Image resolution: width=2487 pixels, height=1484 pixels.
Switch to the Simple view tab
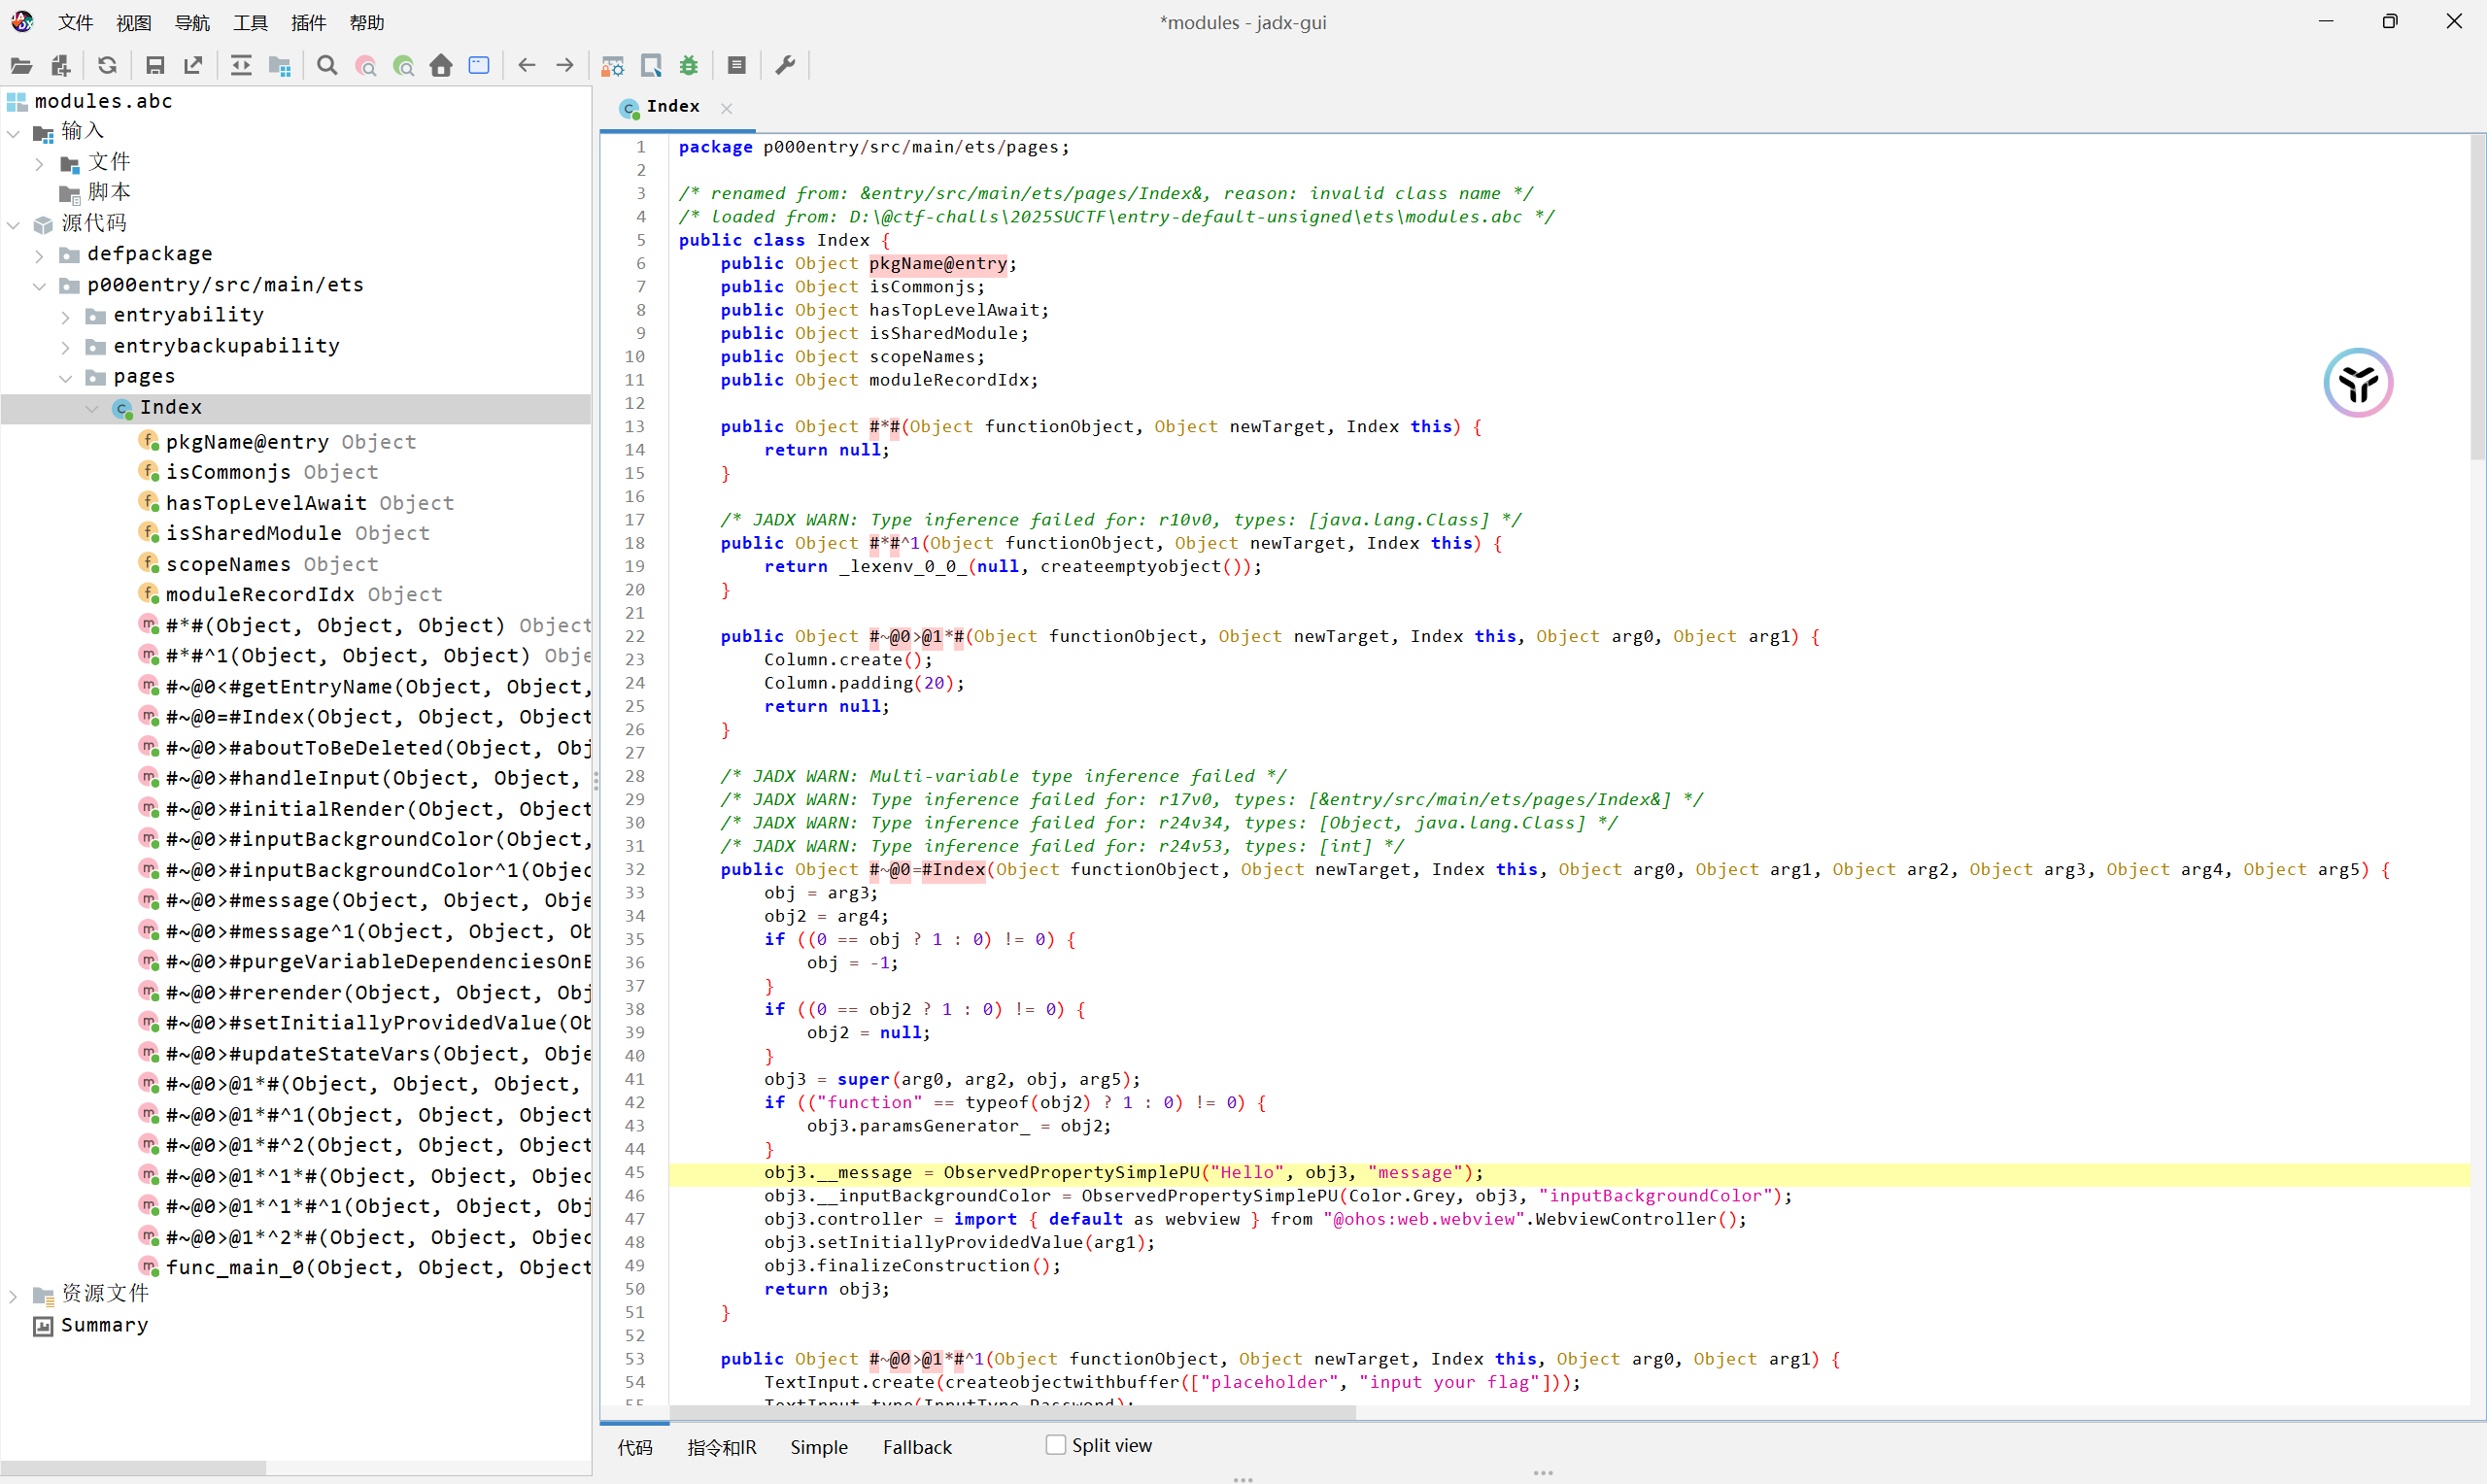pos(818,1447)
